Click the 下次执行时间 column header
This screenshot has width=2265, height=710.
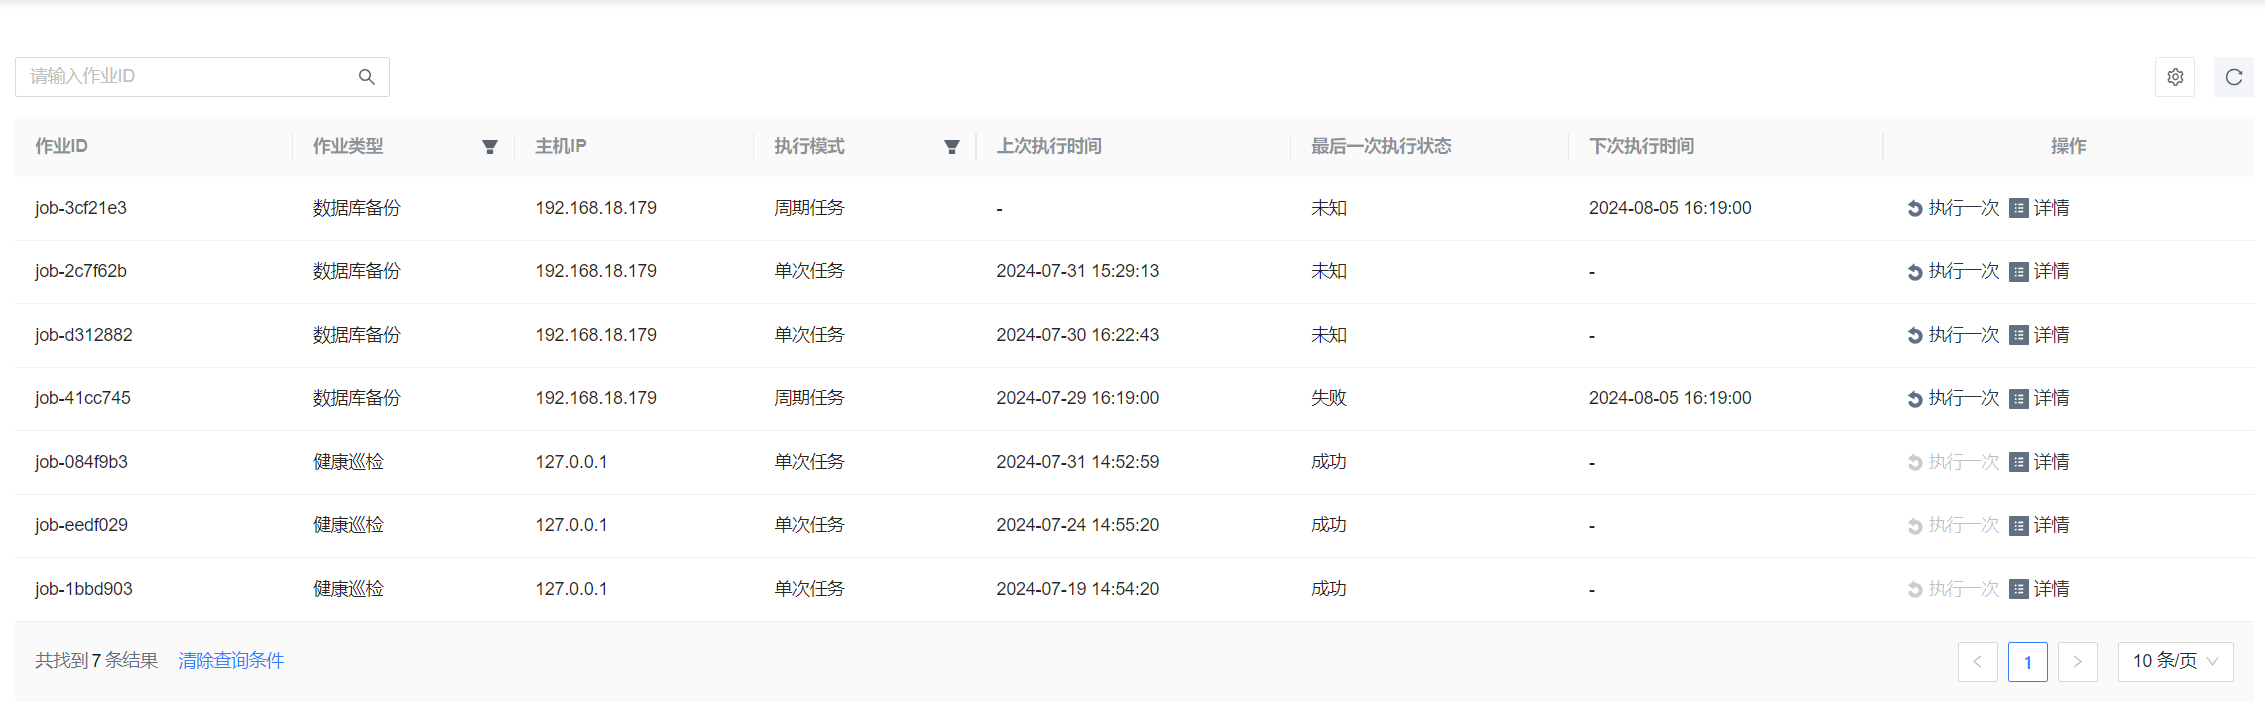tap(1641, 146)
